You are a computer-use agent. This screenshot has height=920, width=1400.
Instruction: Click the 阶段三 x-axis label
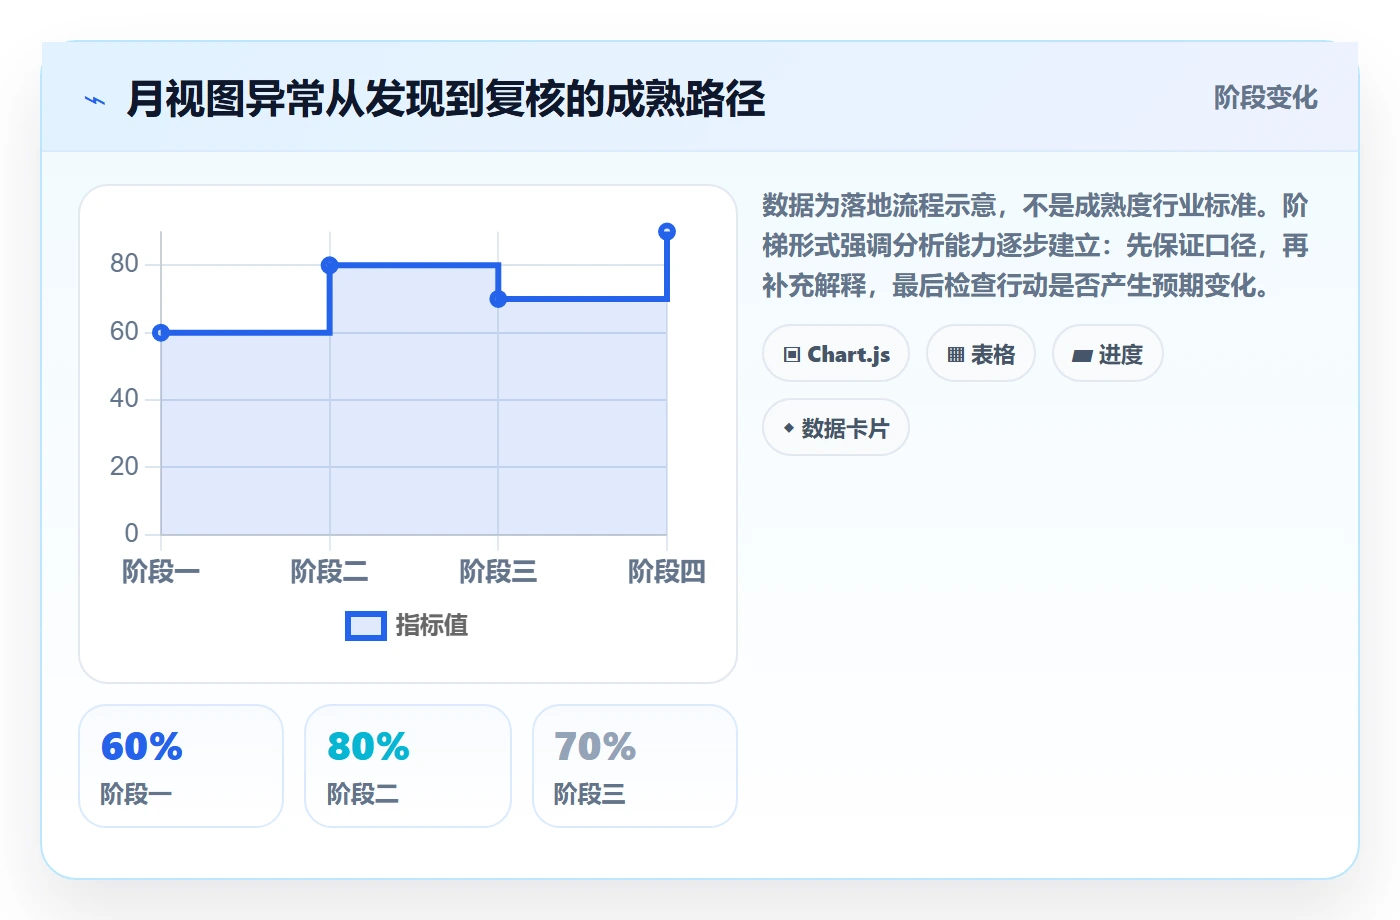pos(498,572)
